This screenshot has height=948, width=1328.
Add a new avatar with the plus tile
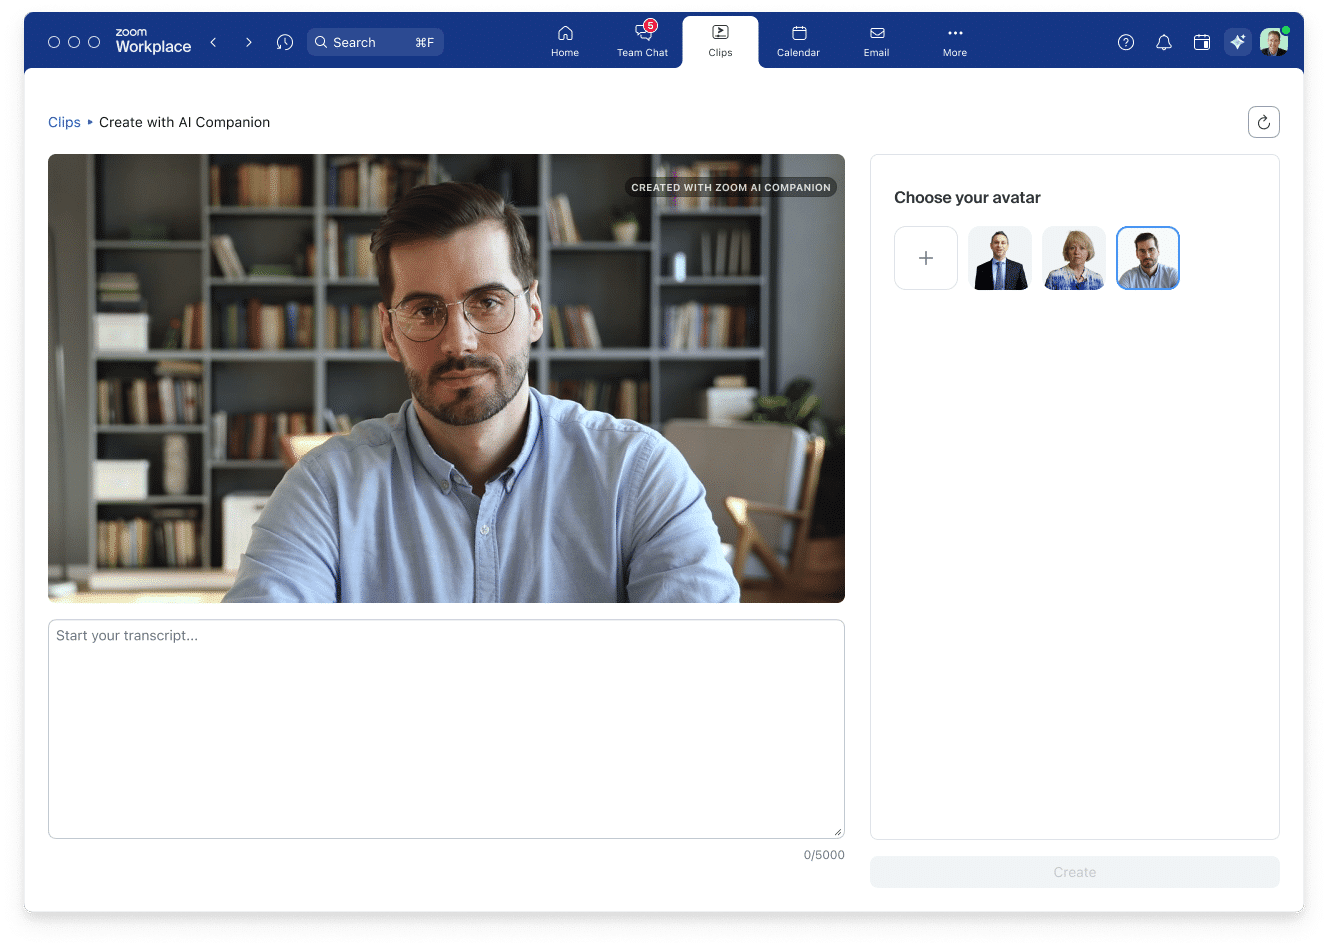925,258
